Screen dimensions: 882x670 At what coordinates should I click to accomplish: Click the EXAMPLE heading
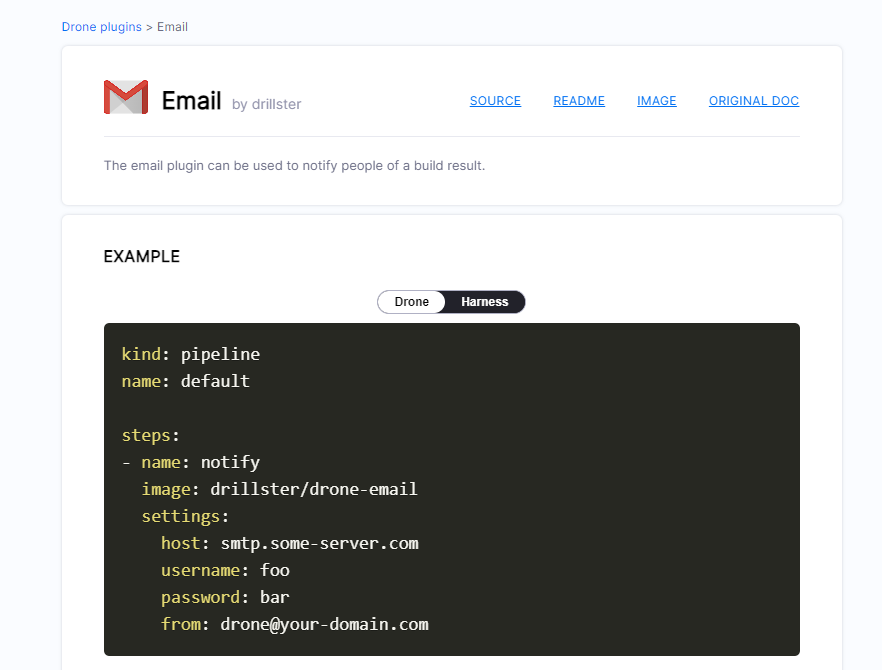coord(142,257)
